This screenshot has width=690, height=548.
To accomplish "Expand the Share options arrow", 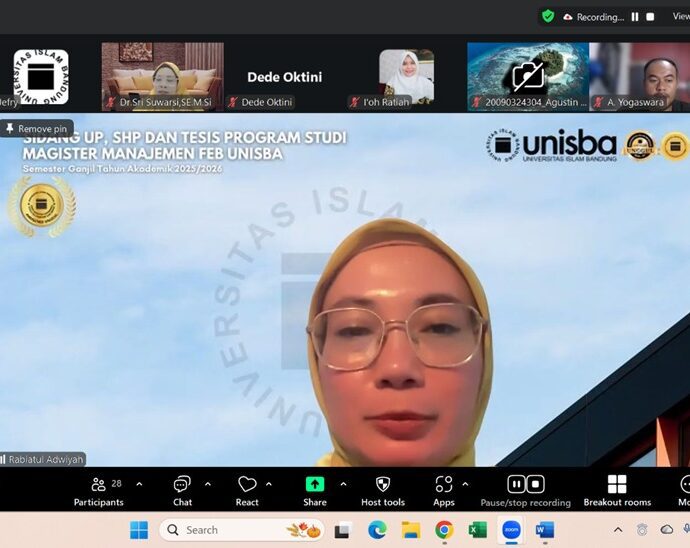I will coord(343,484).
